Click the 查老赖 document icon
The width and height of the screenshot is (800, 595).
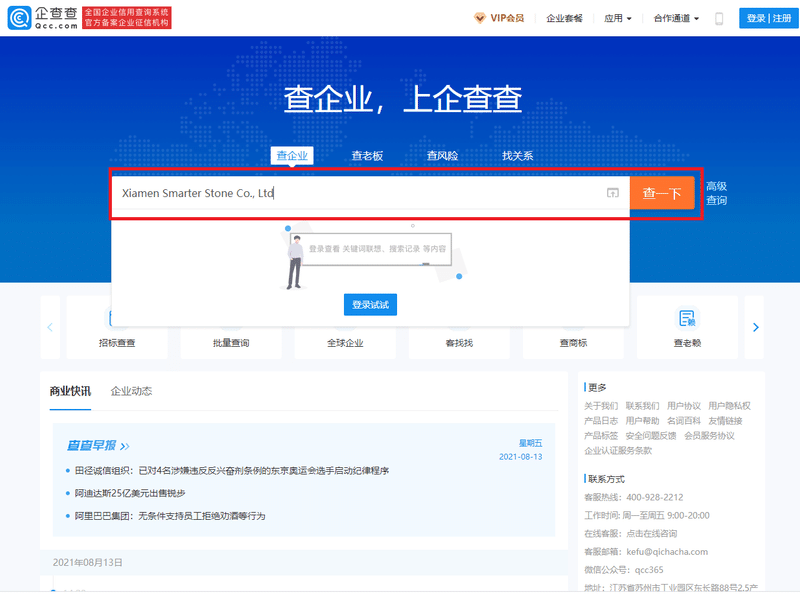coord(687,318)
